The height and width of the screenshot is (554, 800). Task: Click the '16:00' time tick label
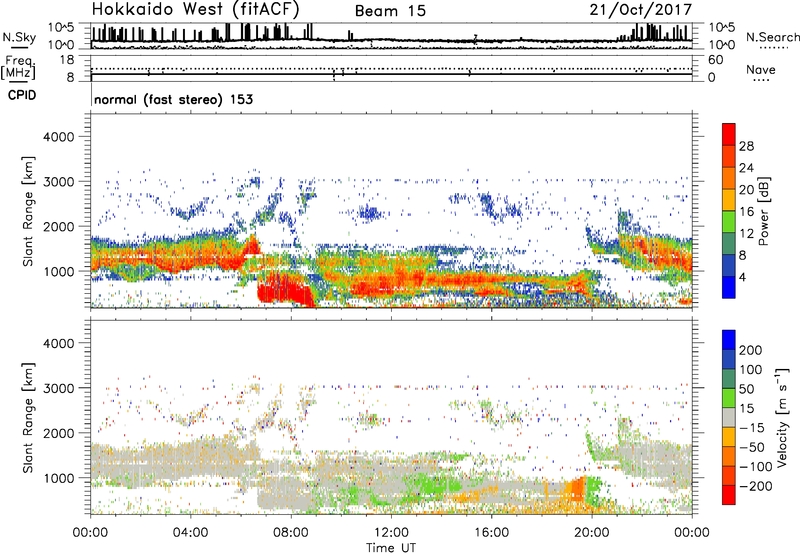[491, 533]
